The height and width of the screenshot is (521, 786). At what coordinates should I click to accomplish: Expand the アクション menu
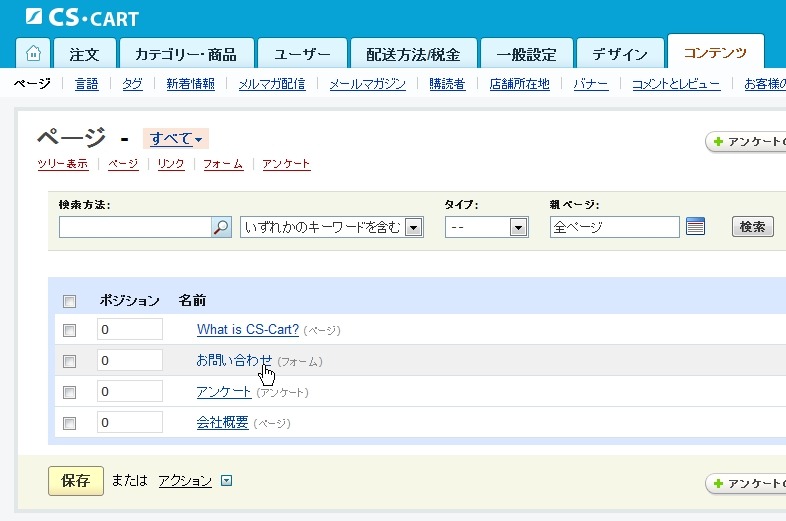pyautogui.click(x=185, y=480)
